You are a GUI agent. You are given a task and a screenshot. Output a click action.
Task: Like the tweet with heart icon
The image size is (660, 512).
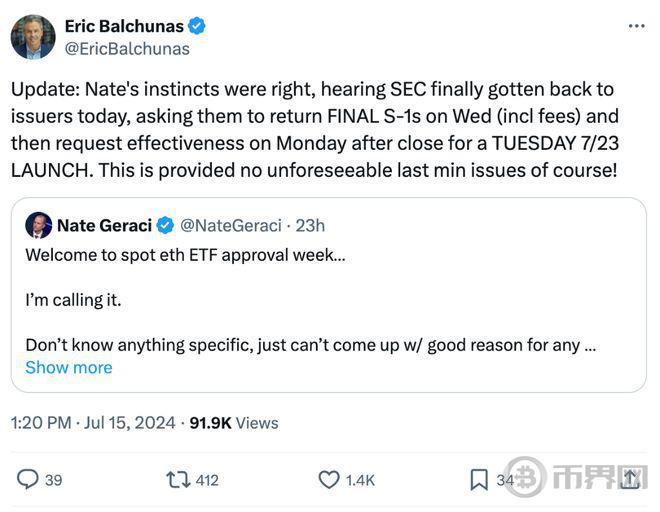coord(329,480)
